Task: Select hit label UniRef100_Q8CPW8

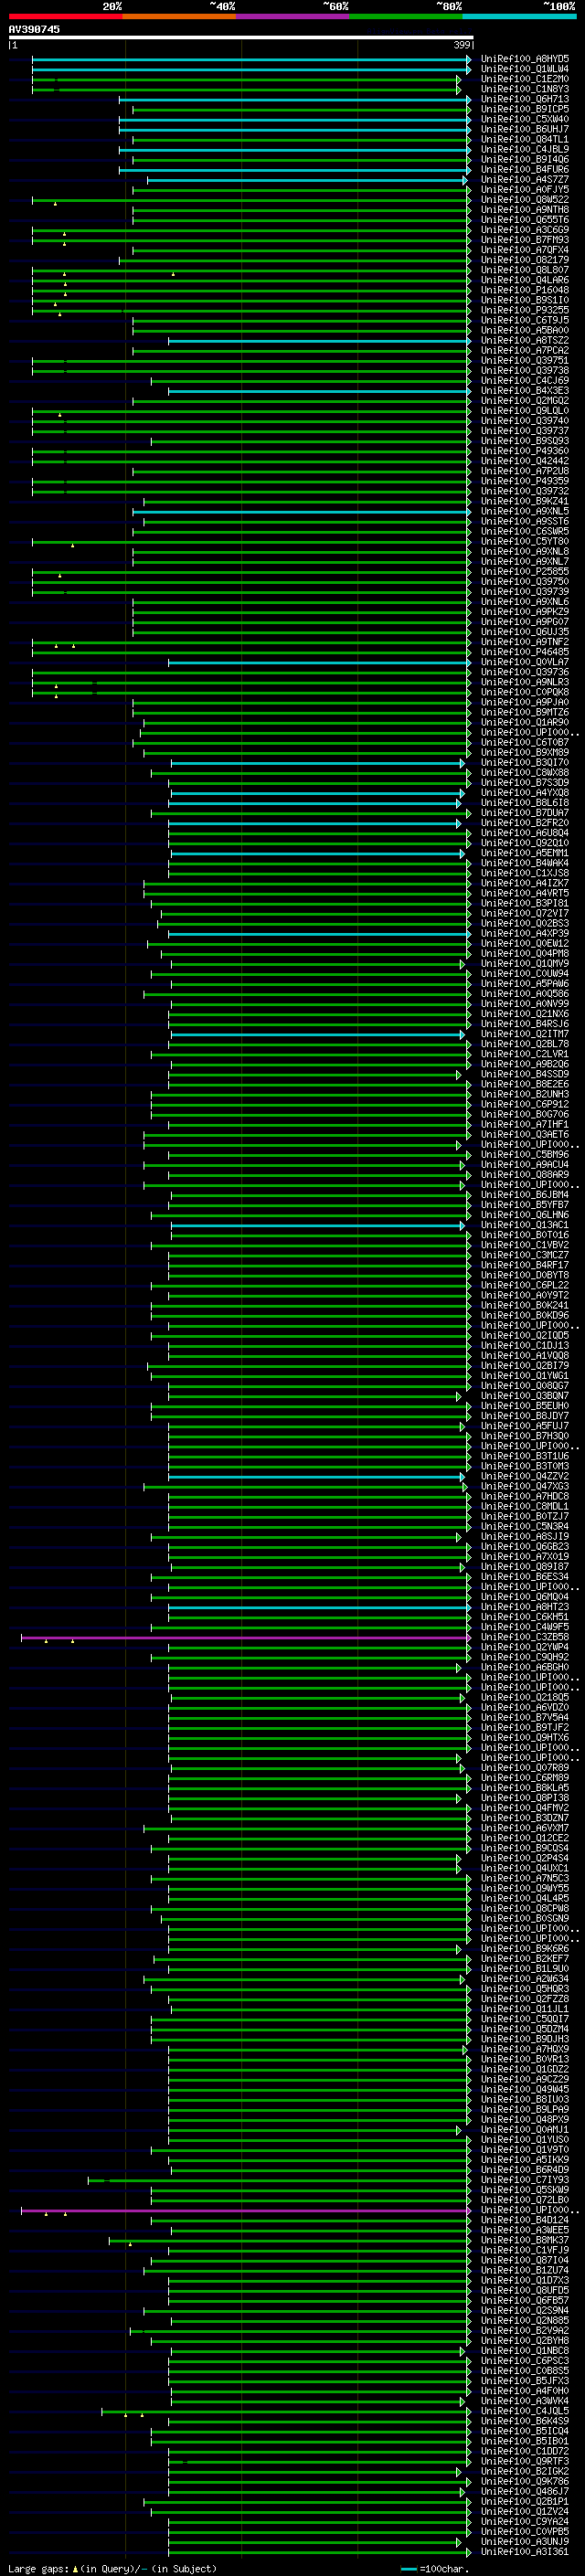Action: pyautogui.click(x=524, y=1909)
